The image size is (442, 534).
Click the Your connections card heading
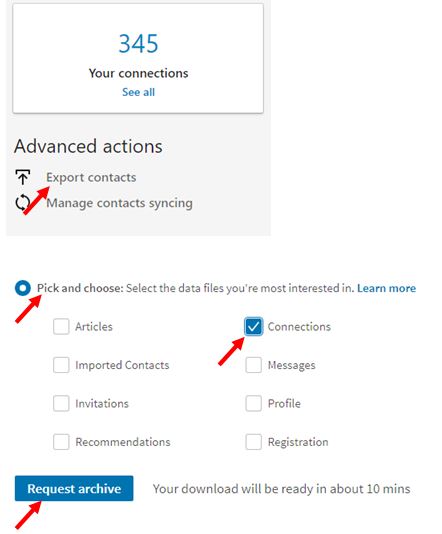138,73
